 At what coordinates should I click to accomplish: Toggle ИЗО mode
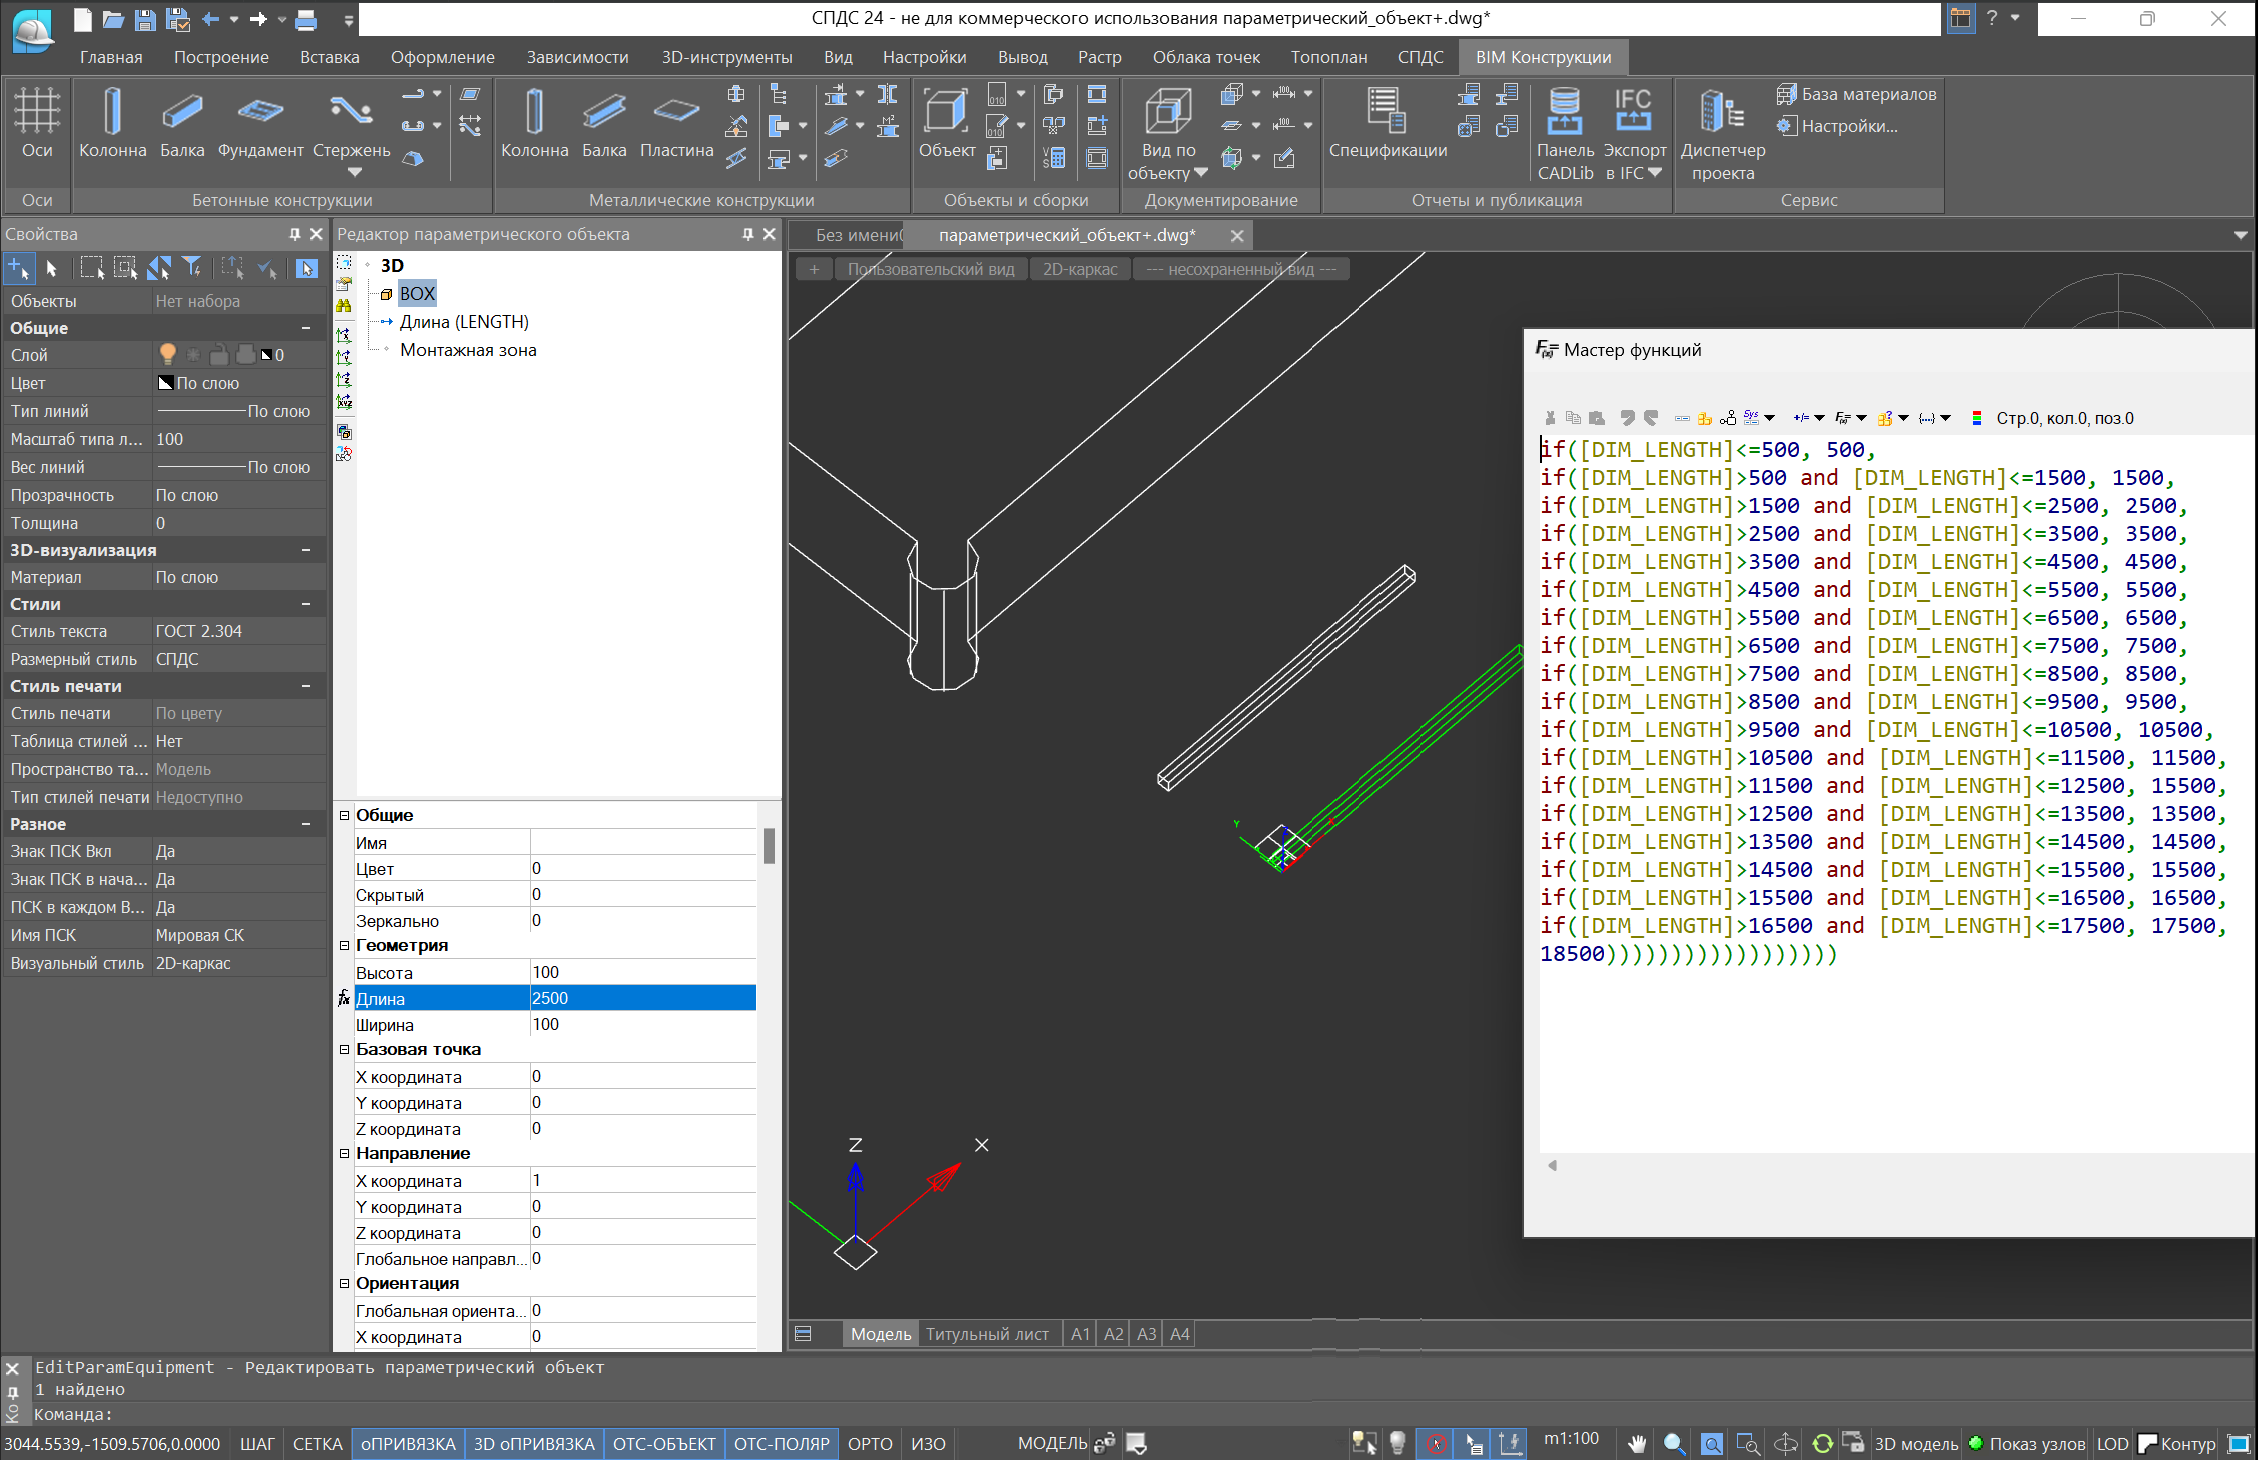[x=928, y=1444]
